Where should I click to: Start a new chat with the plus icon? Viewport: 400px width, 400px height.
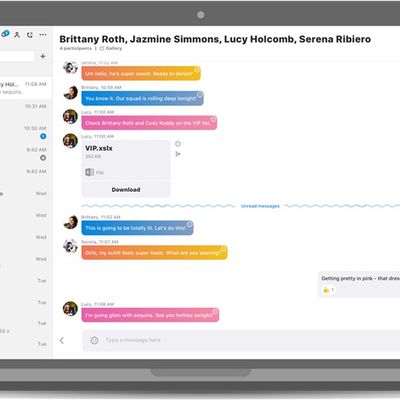coord(43,56)
